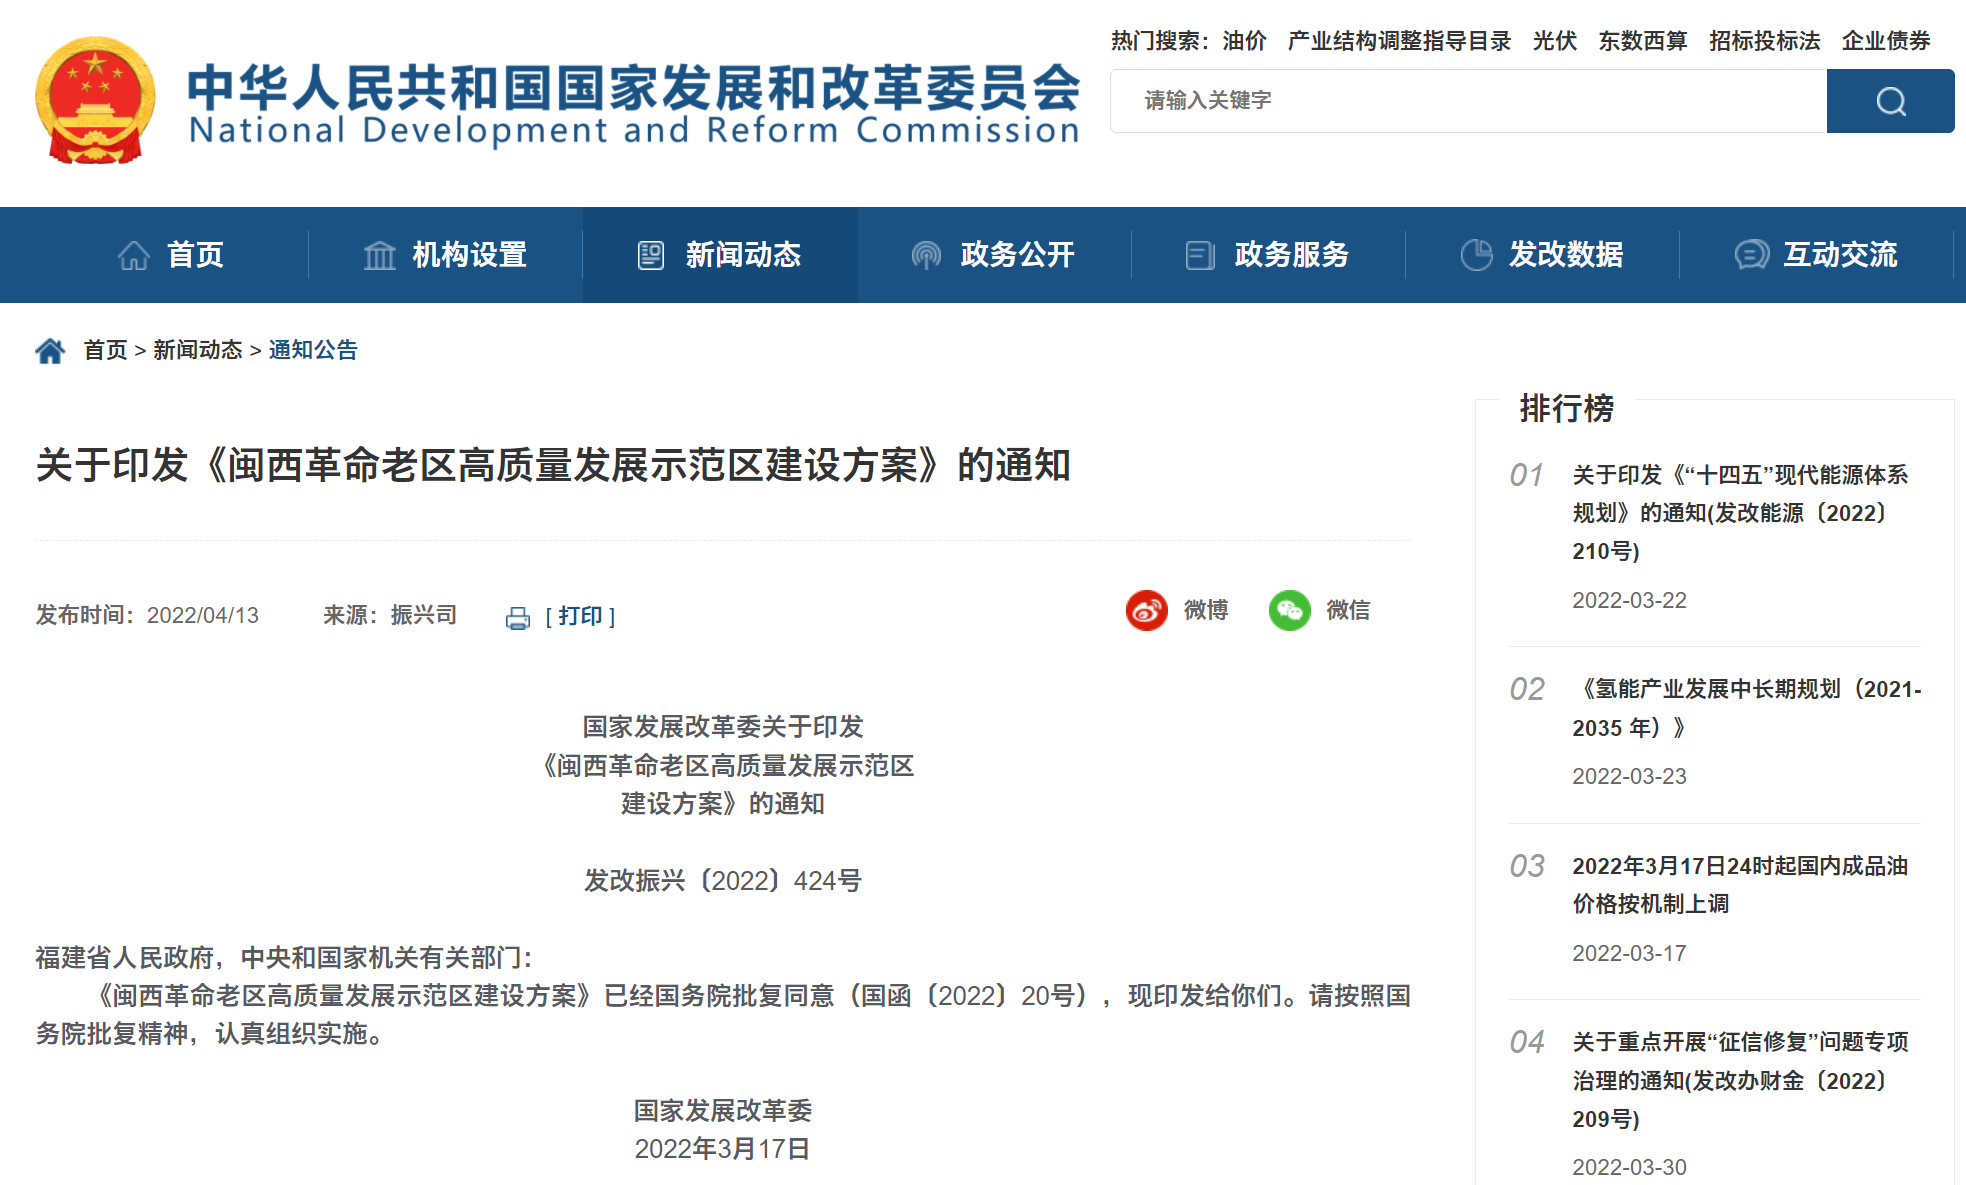Click the 打印 print link
The height and width of the screenshot is (1185, 1966).
click(581, 616)
